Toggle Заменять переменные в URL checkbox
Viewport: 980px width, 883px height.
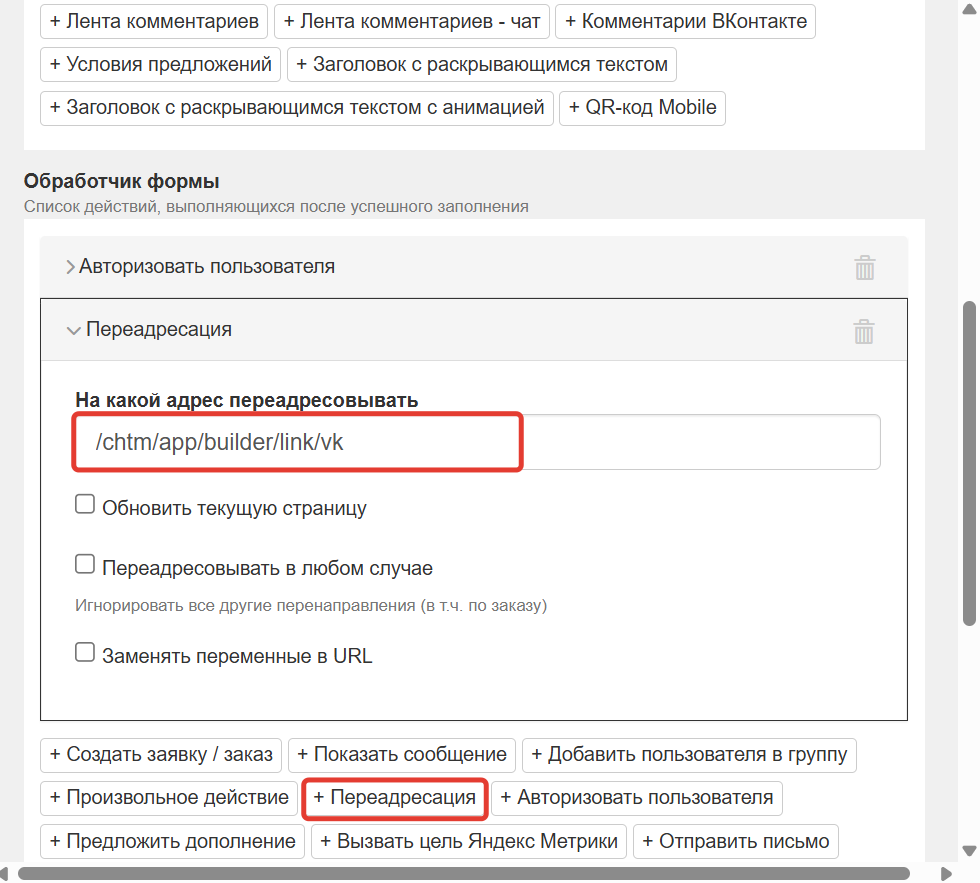[x=85, y=651]
